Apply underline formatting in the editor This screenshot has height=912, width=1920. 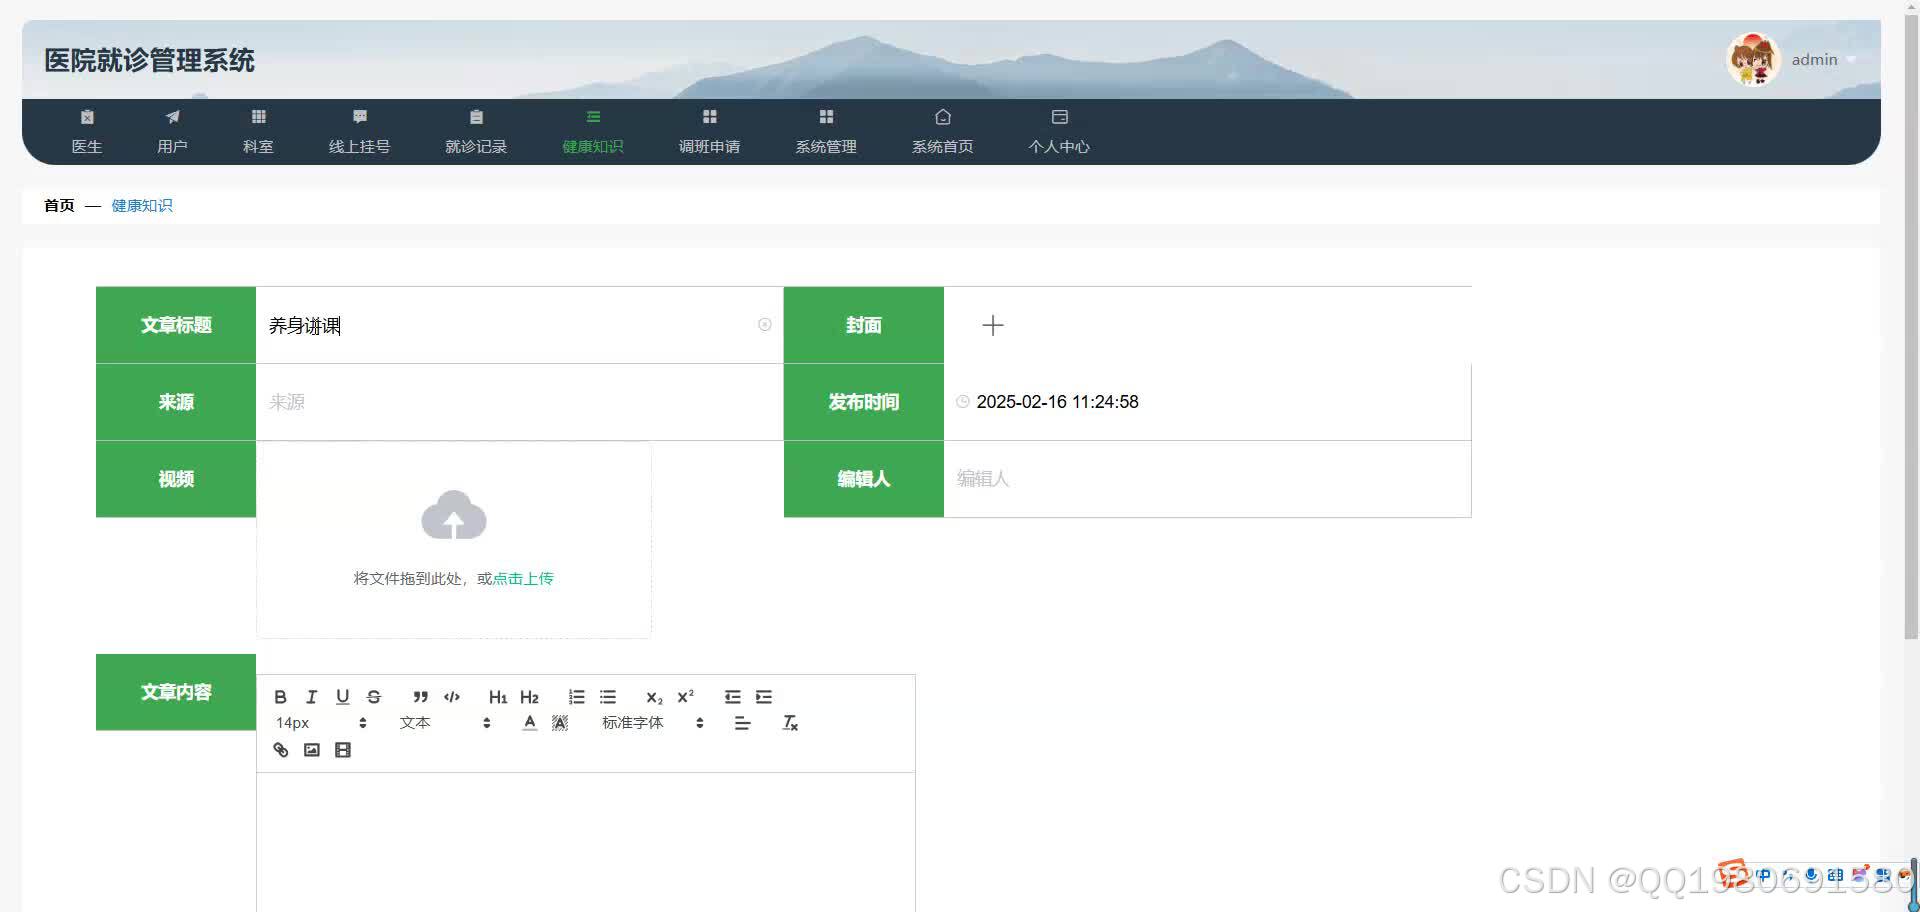click(343, 697)
